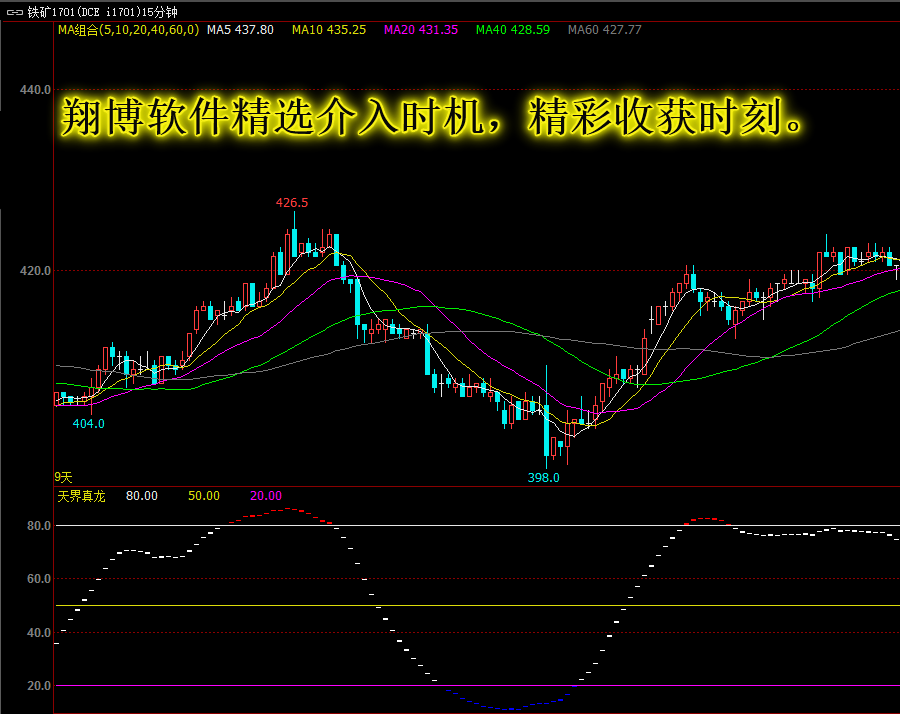Click the 40.0 oscillator axis label
Image resolution: width=900 pixels, height=714 pixels.
click(x=39, y=632)
